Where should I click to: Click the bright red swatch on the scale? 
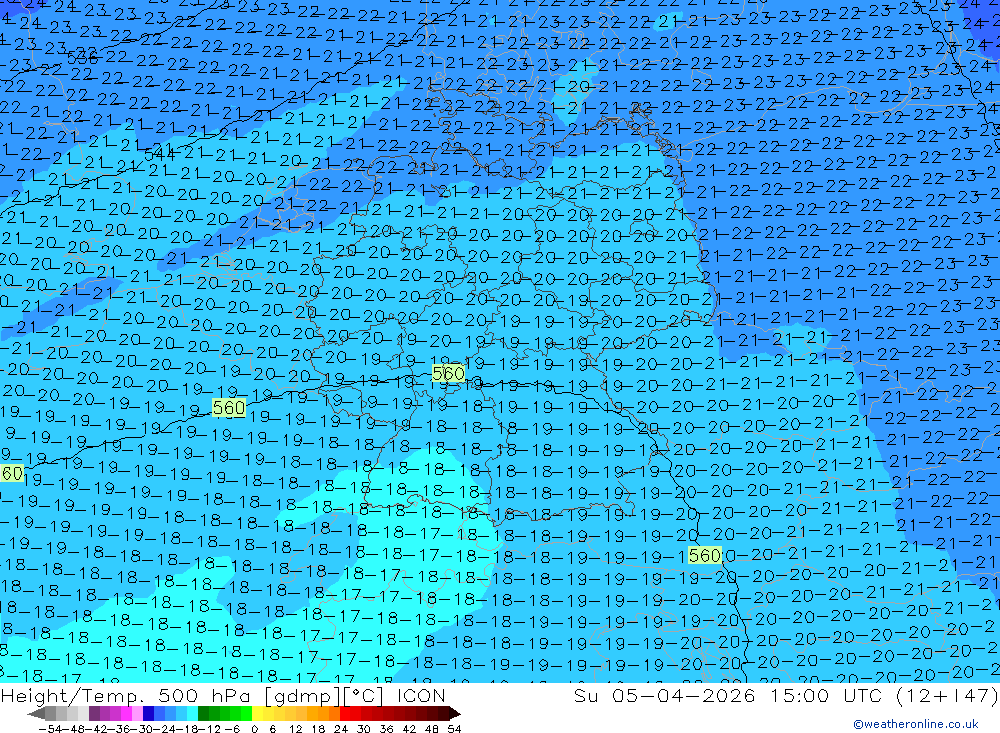click(x=345, y=713)
